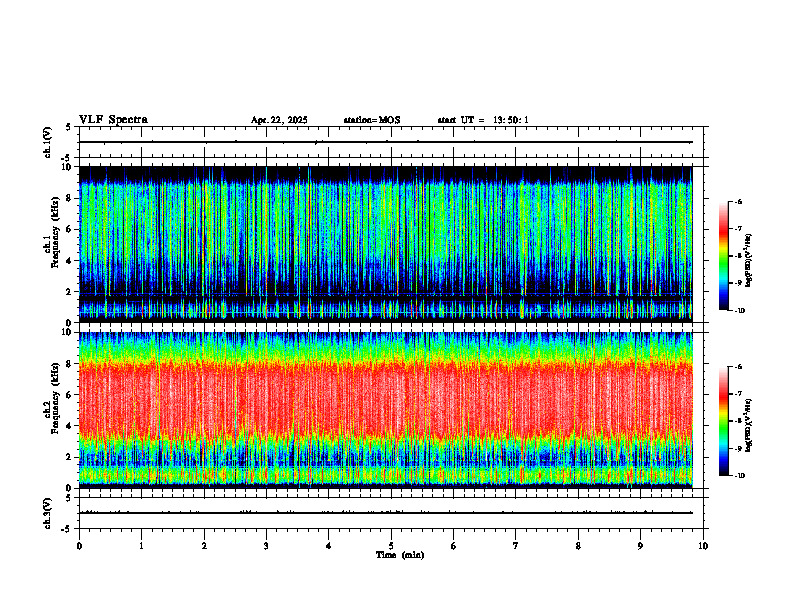
Task: Click the ch.1 color scale log(PSD) unit label
Action: (x=749, y=261)
